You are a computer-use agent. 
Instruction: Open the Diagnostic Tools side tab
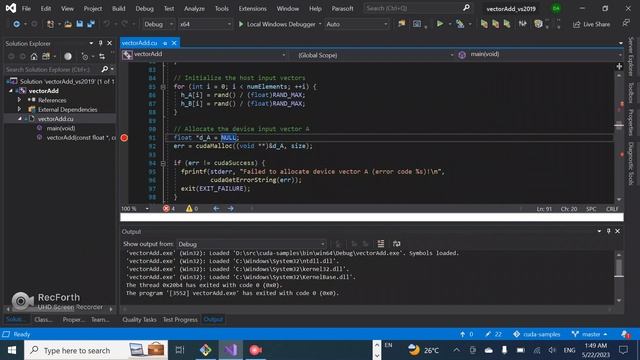tap(631, 164)
